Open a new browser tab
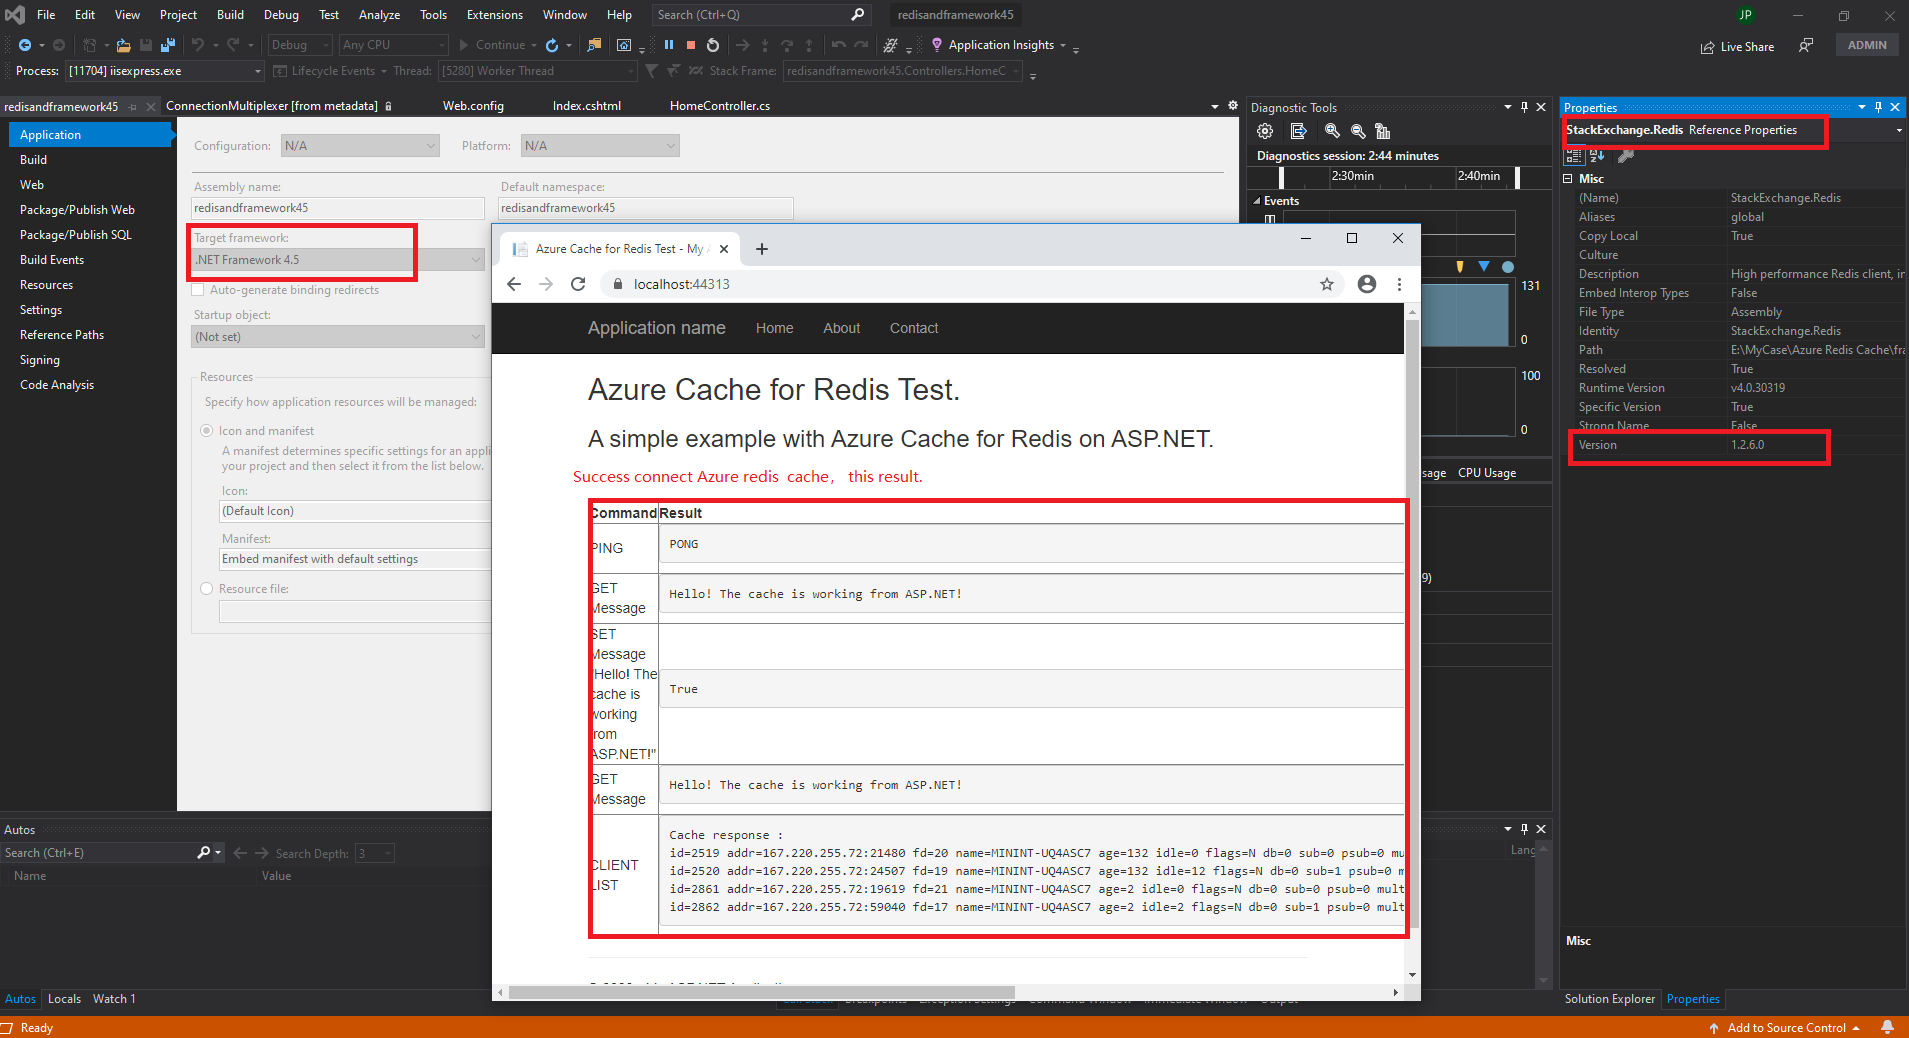Viewport: 1909px width, 1038px height. tap(762, 249)
